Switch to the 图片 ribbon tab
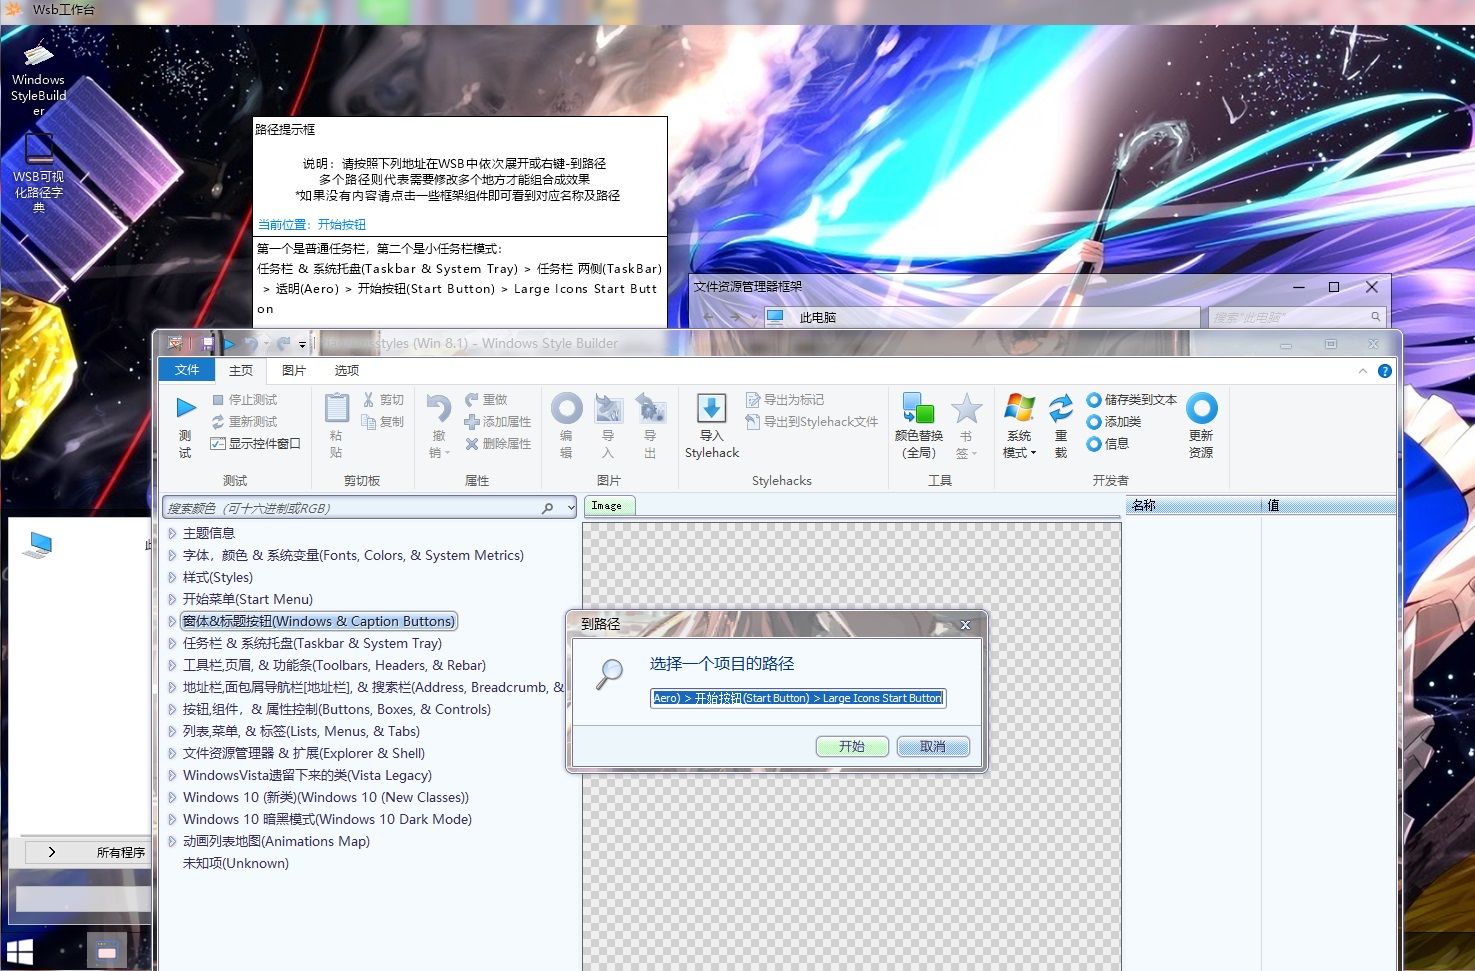Image resolution: width=1475 pixels, height=971 pixels. (294, 370)
